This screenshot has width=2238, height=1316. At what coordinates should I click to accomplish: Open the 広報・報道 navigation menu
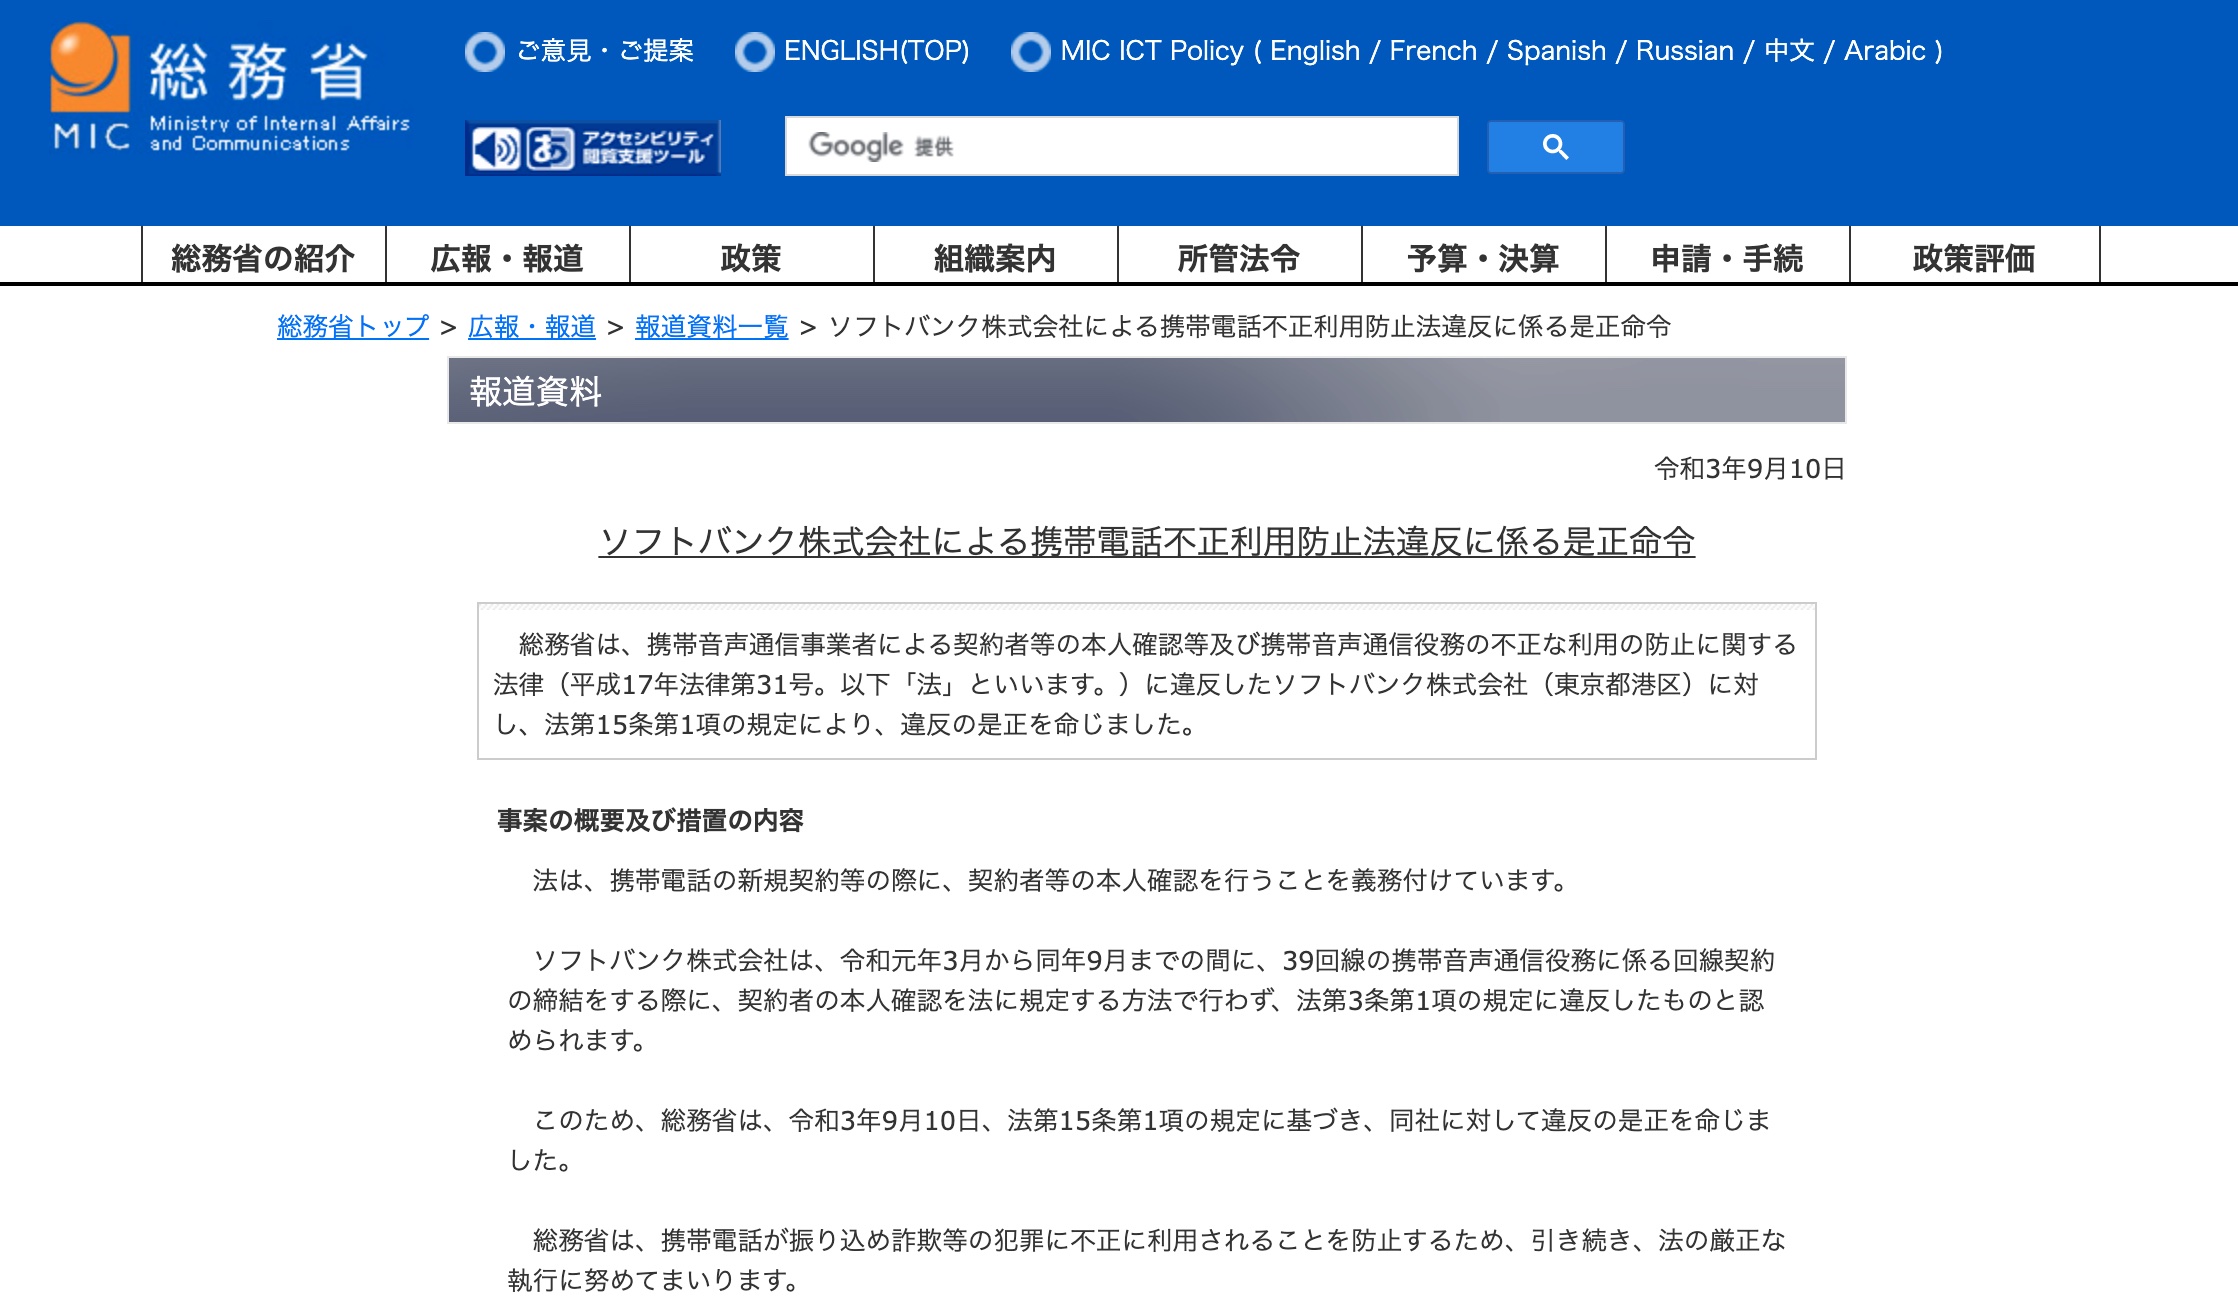[x=507, y=258]
